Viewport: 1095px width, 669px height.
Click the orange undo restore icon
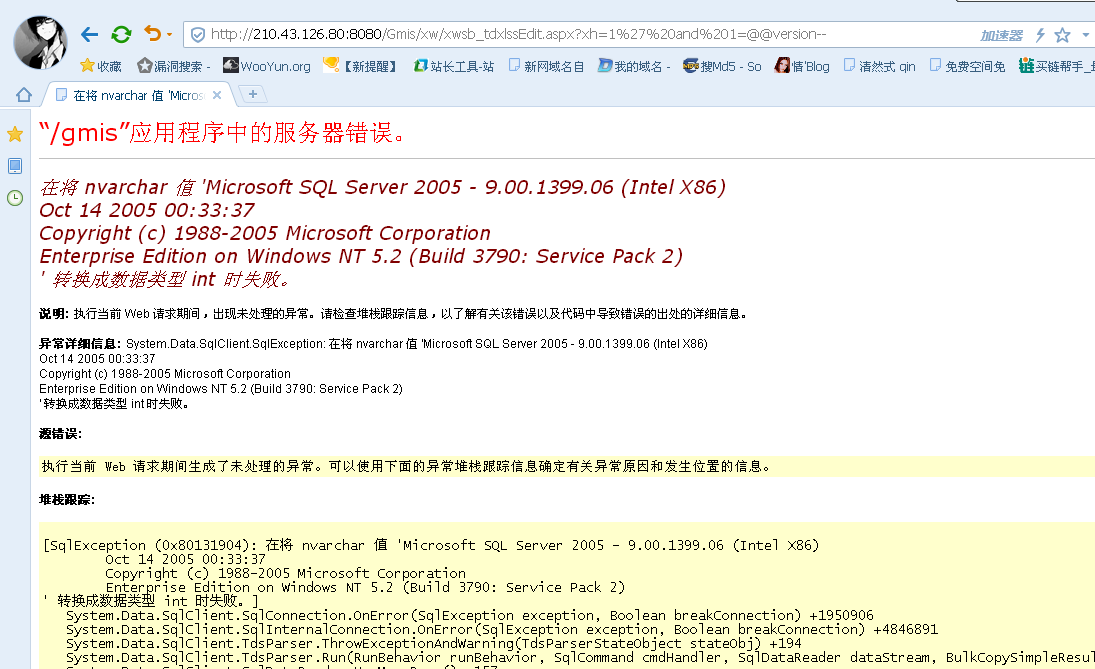[x=152, y=33]
